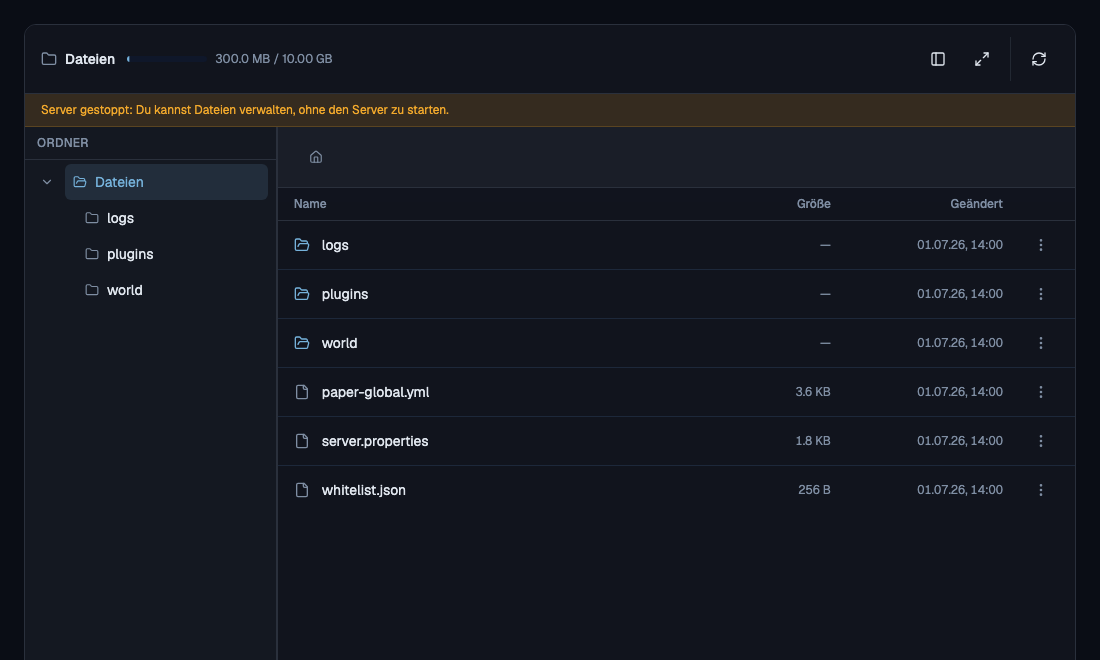1100x660 pixels.
Task: Sort by Geändert column header
Action: coord(976,204)
